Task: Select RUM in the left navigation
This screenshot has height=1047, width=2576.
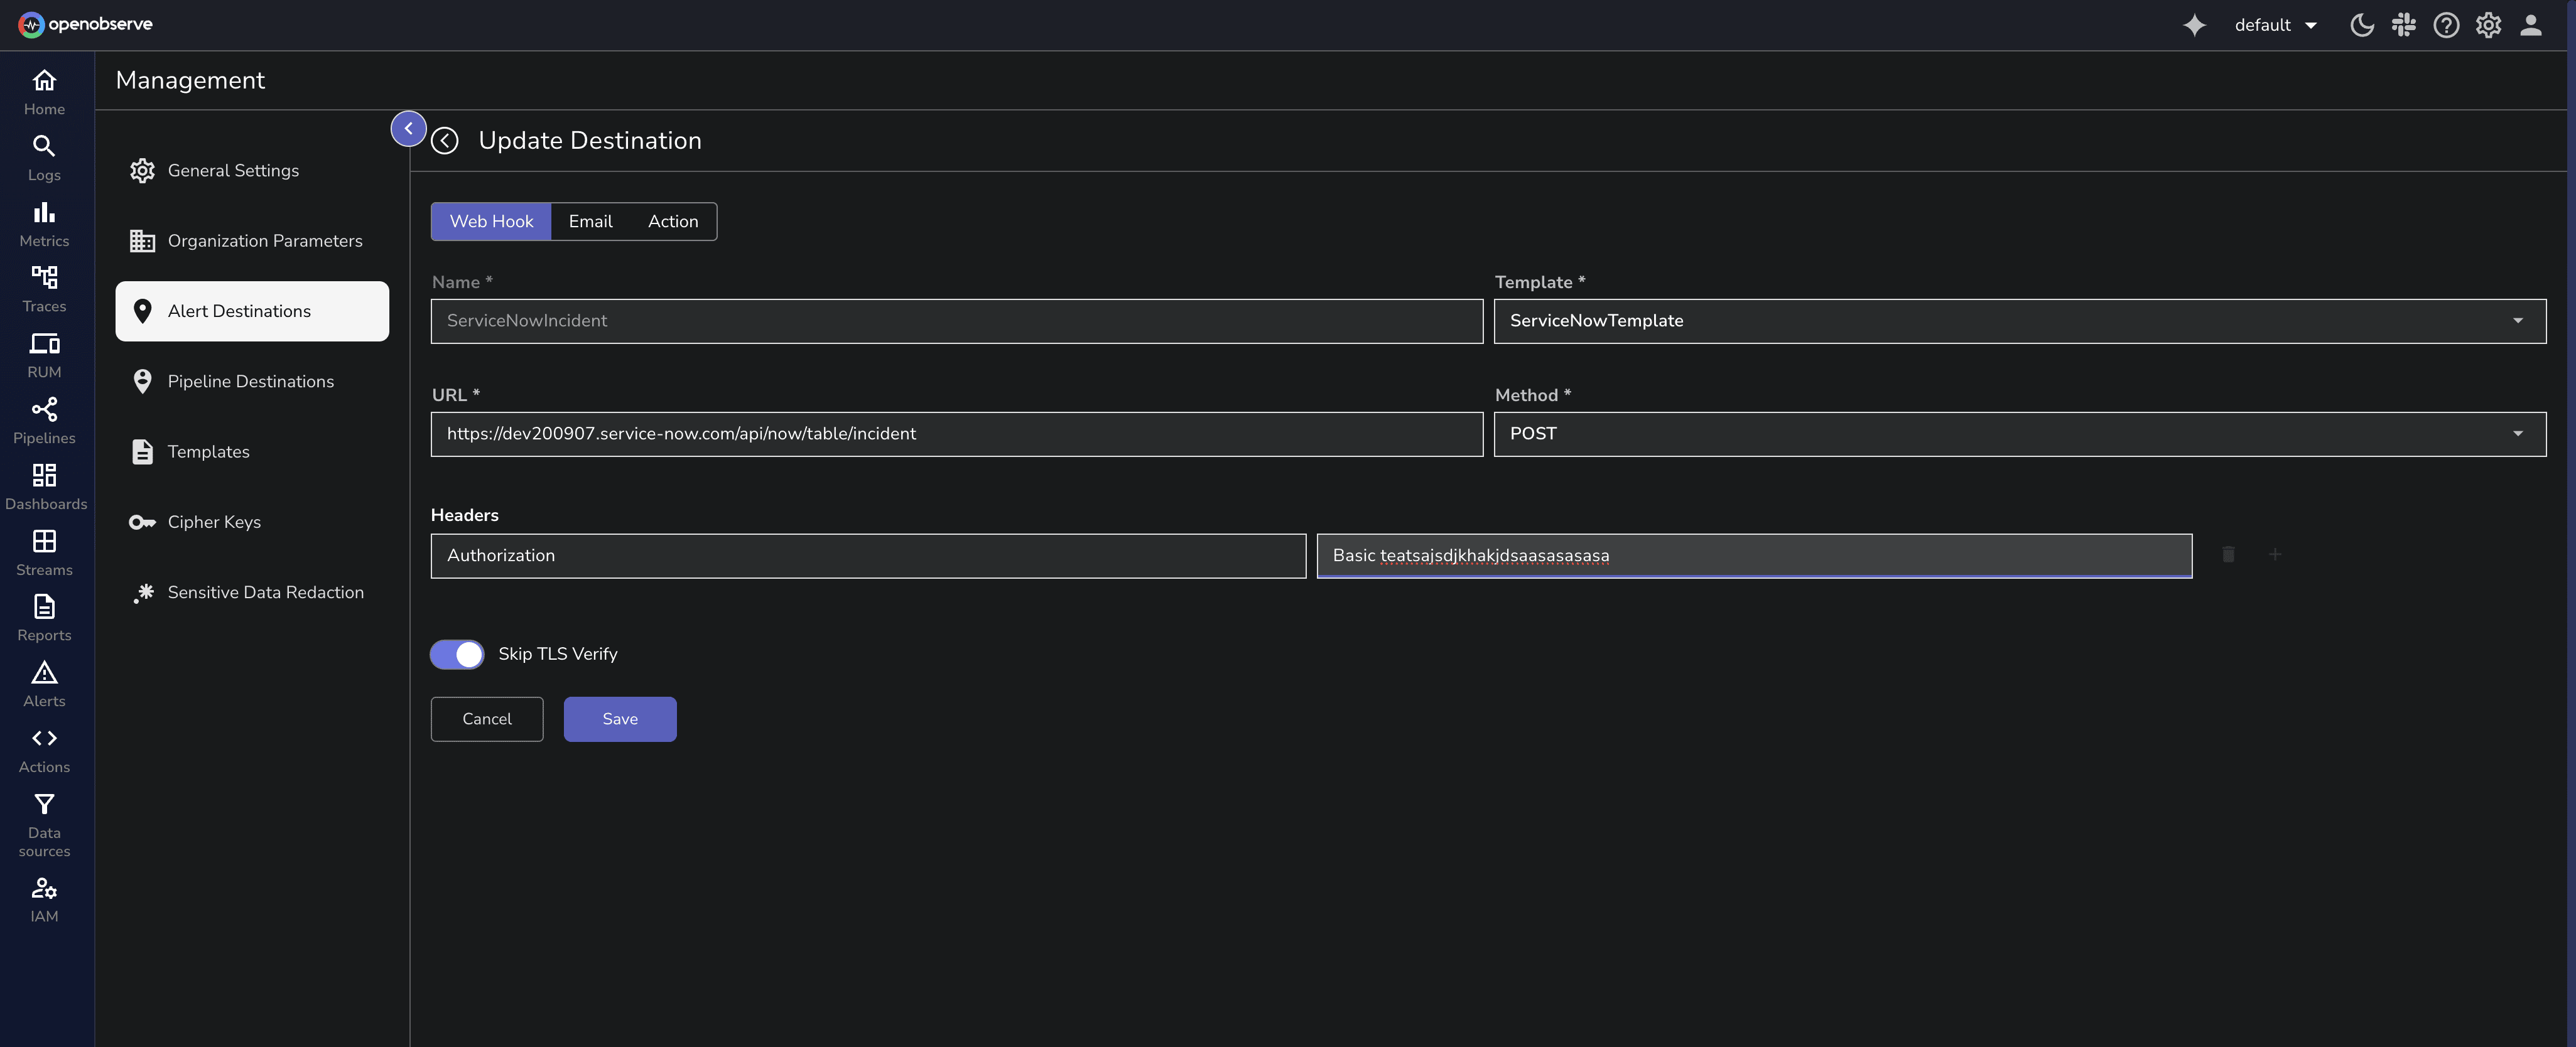Action: tap(44, 354)
